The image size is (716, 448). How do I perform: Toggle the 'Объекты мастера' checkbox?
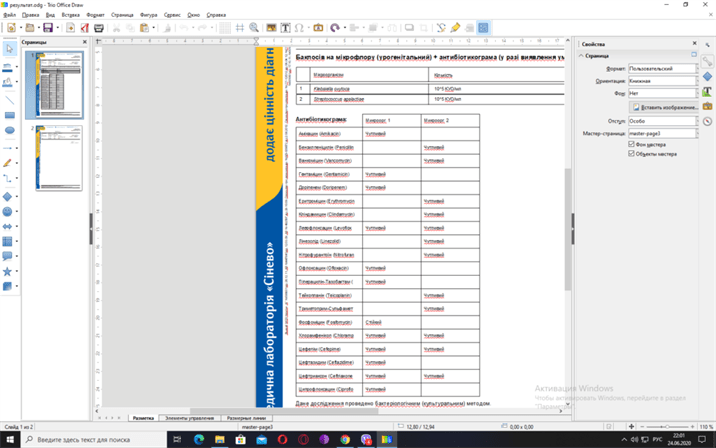point(632,154)
